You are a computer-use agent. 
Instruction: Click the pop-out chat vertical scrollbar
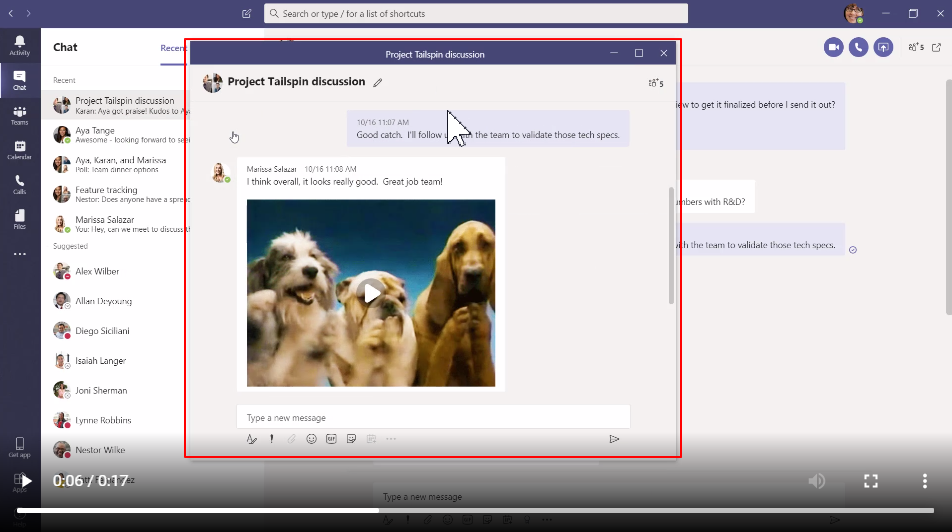click(672, 245)
